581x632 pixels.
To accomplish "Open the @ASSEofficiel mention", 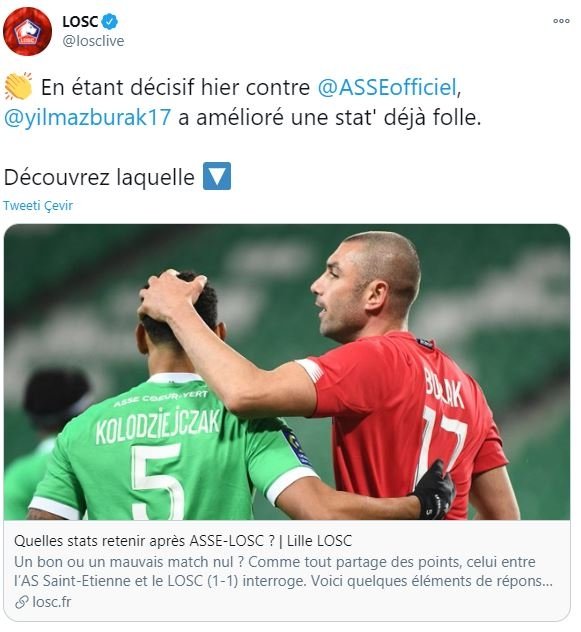I will [x=387, y=87].
